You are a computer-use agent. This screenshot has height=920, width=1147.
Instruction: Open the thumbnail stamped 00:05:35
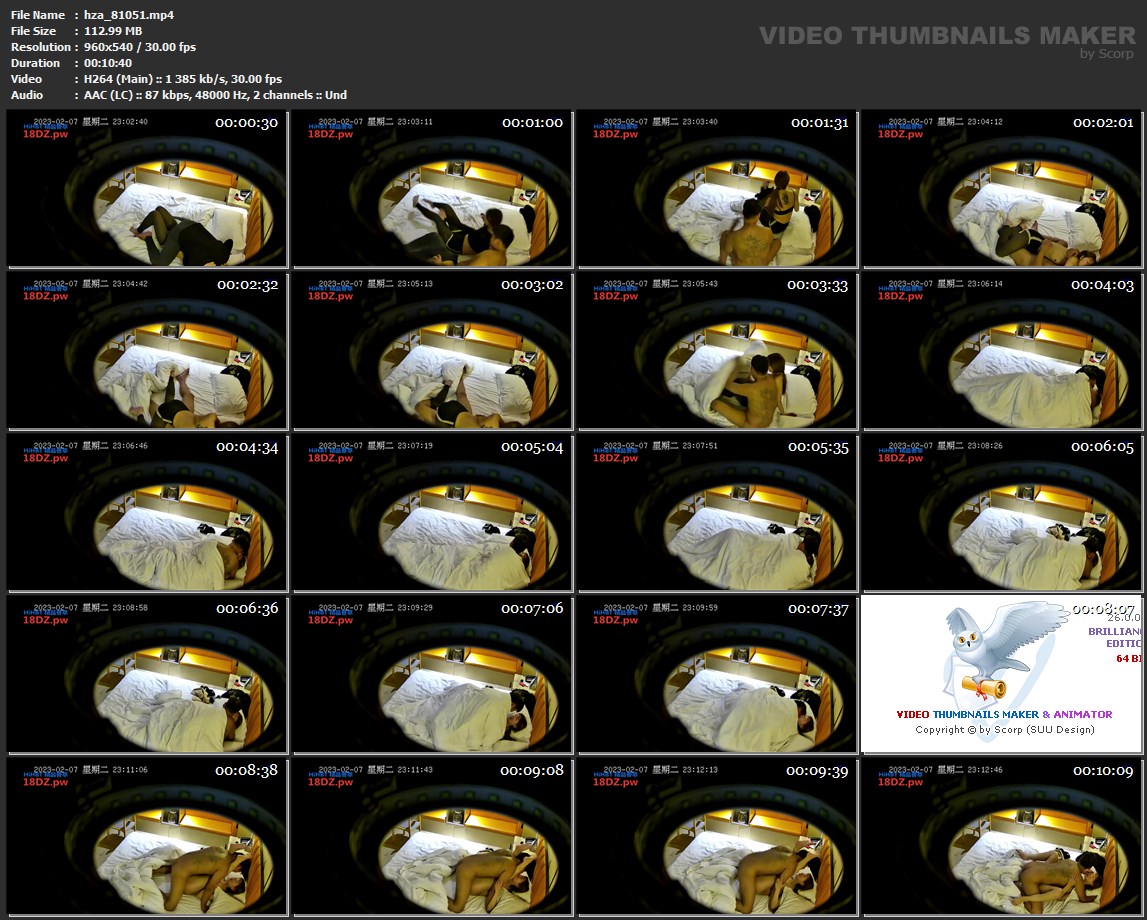(x=717, y=512)
